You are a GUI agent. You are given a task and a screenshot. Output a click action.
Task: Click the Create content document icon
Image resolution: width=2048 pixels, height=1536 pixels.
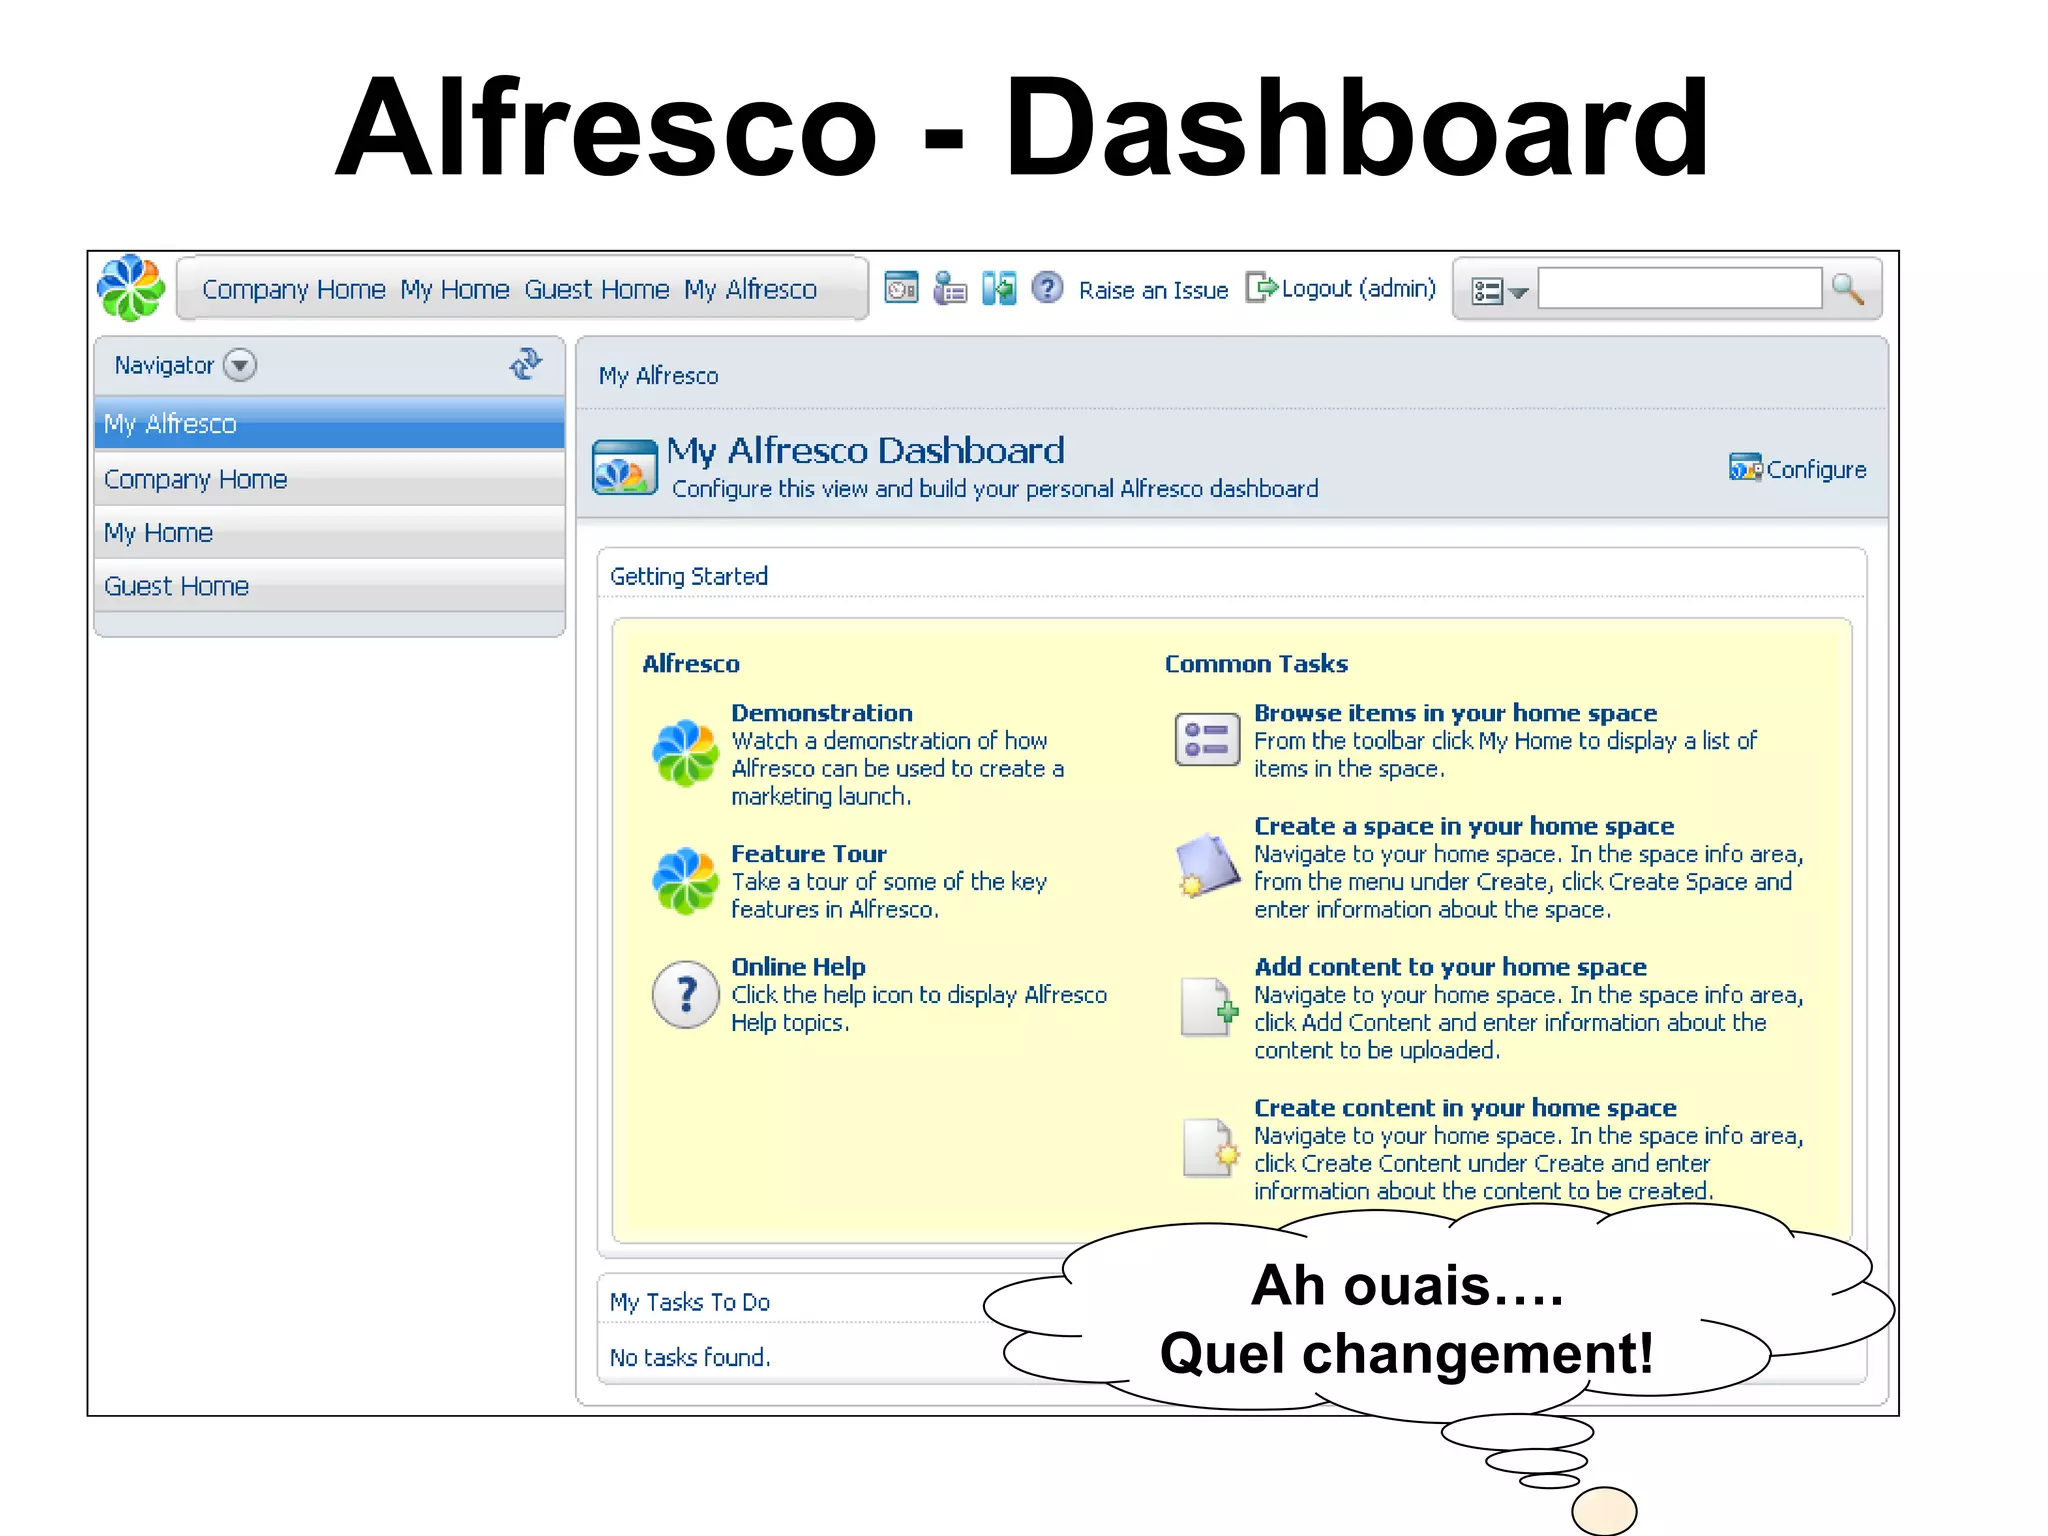tap(1210, 1148)
